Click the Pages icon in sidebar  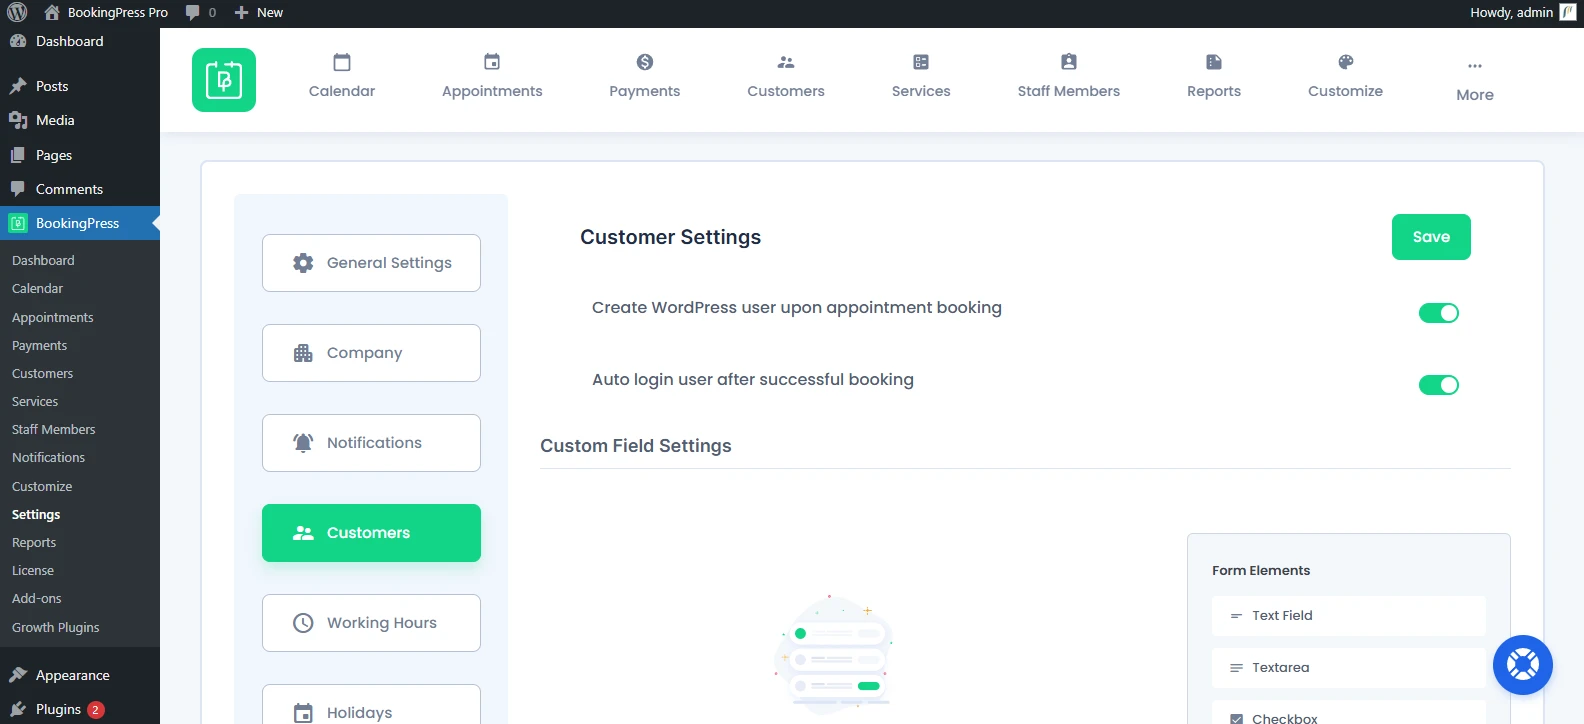[x=18, y=155]
